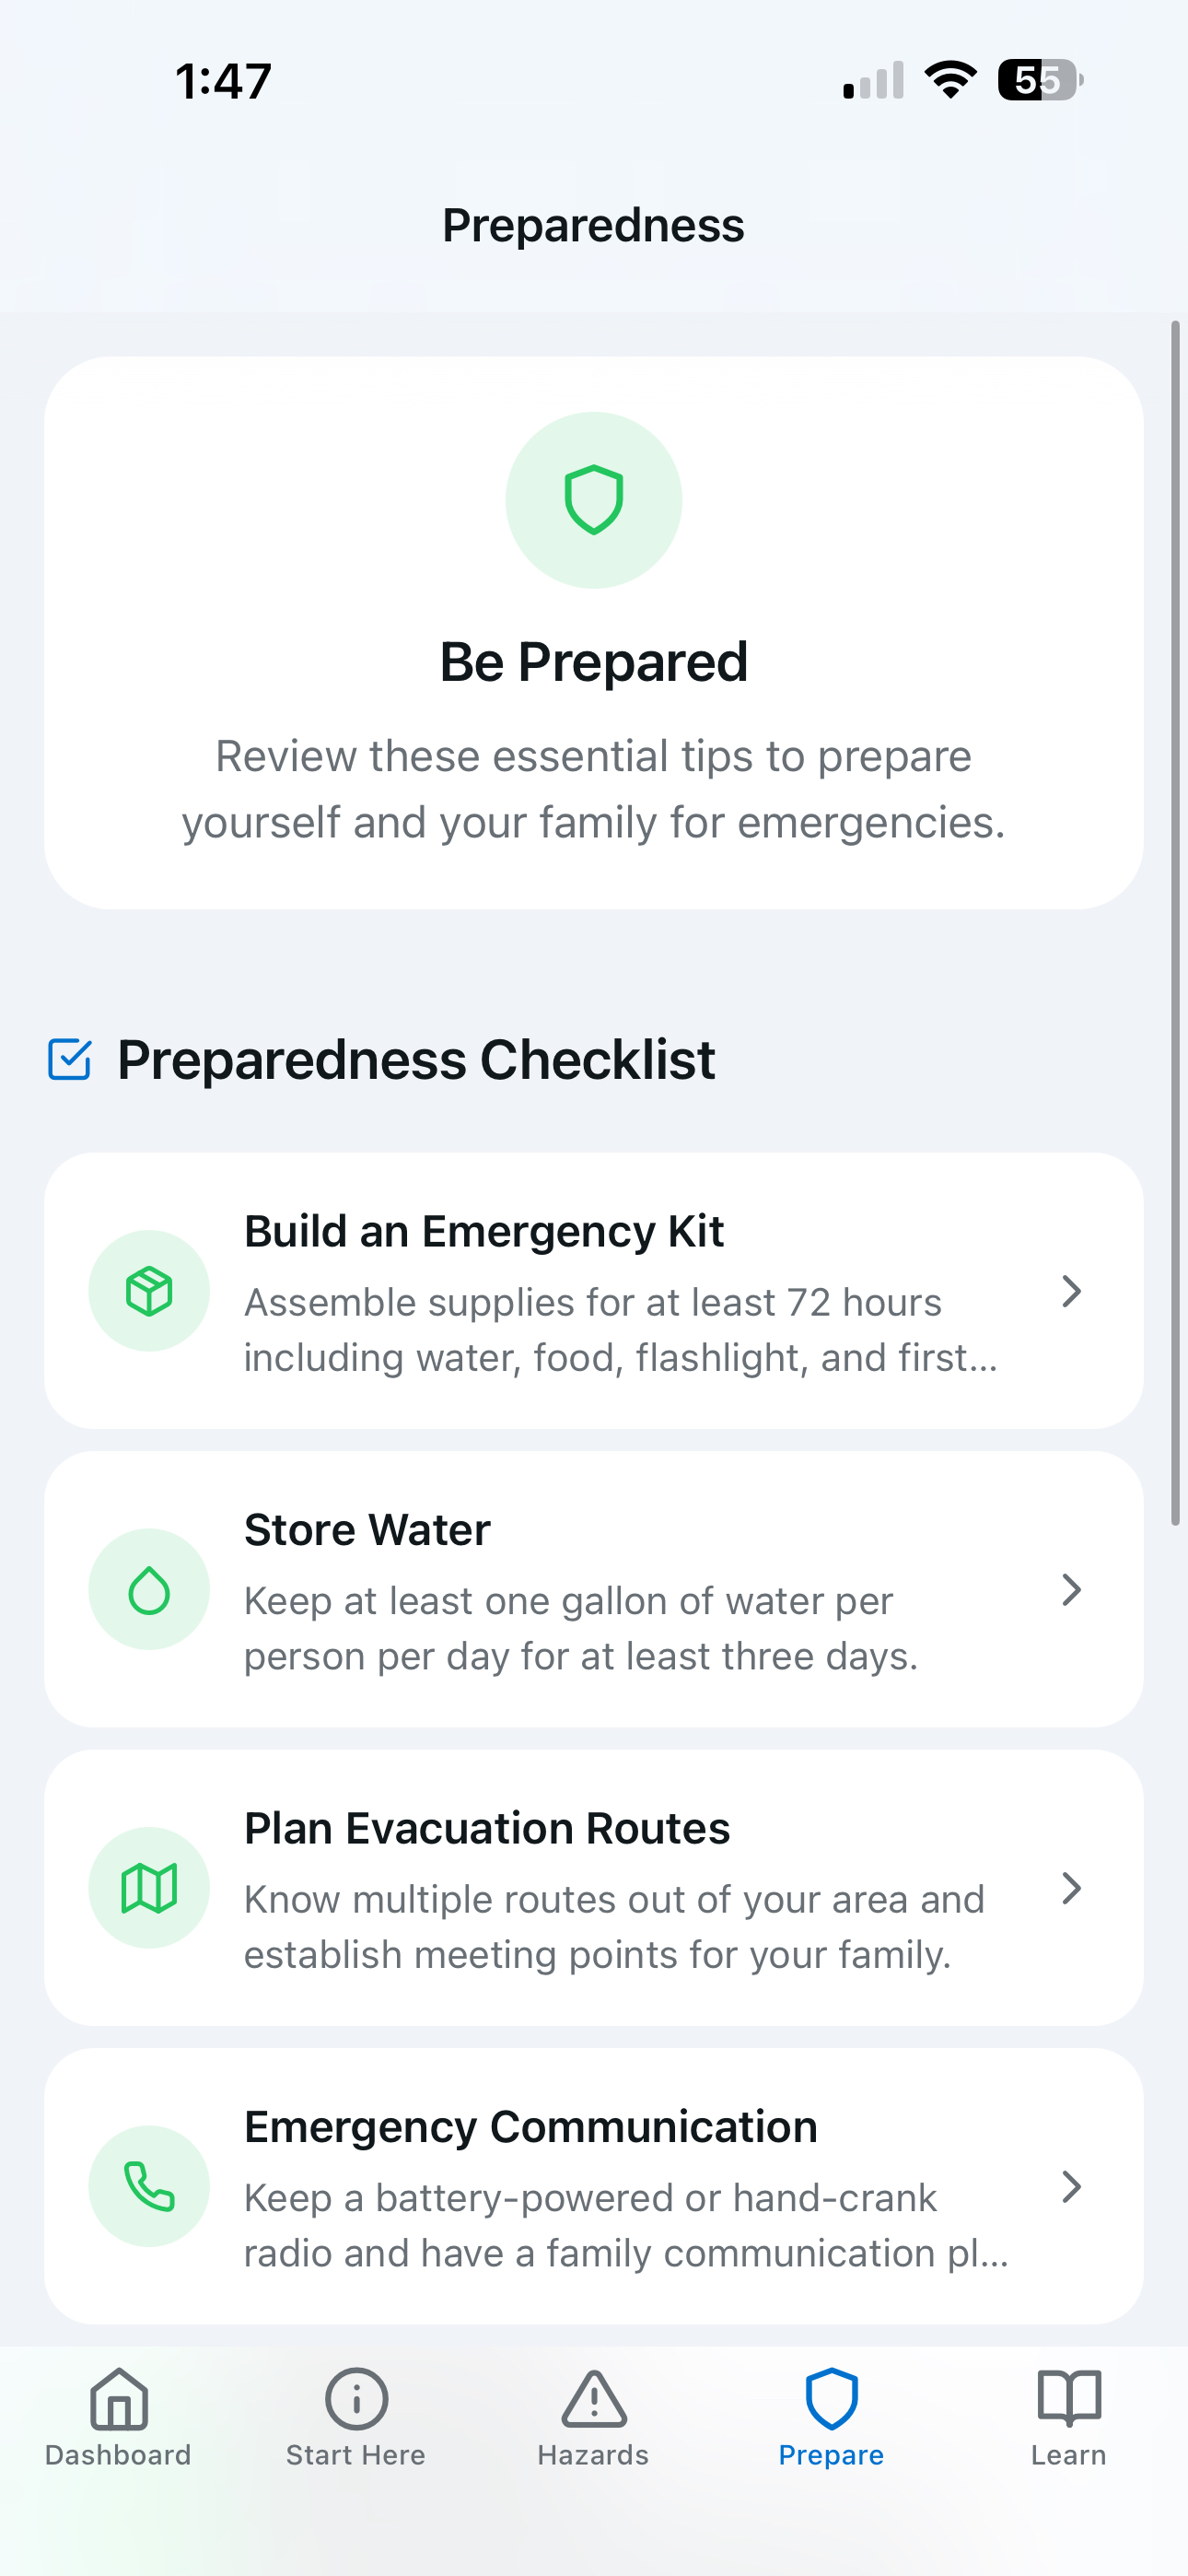Tap the Hazards warning triangle icon
Screen dimensions: 1188x2576
click(594, 2399)
